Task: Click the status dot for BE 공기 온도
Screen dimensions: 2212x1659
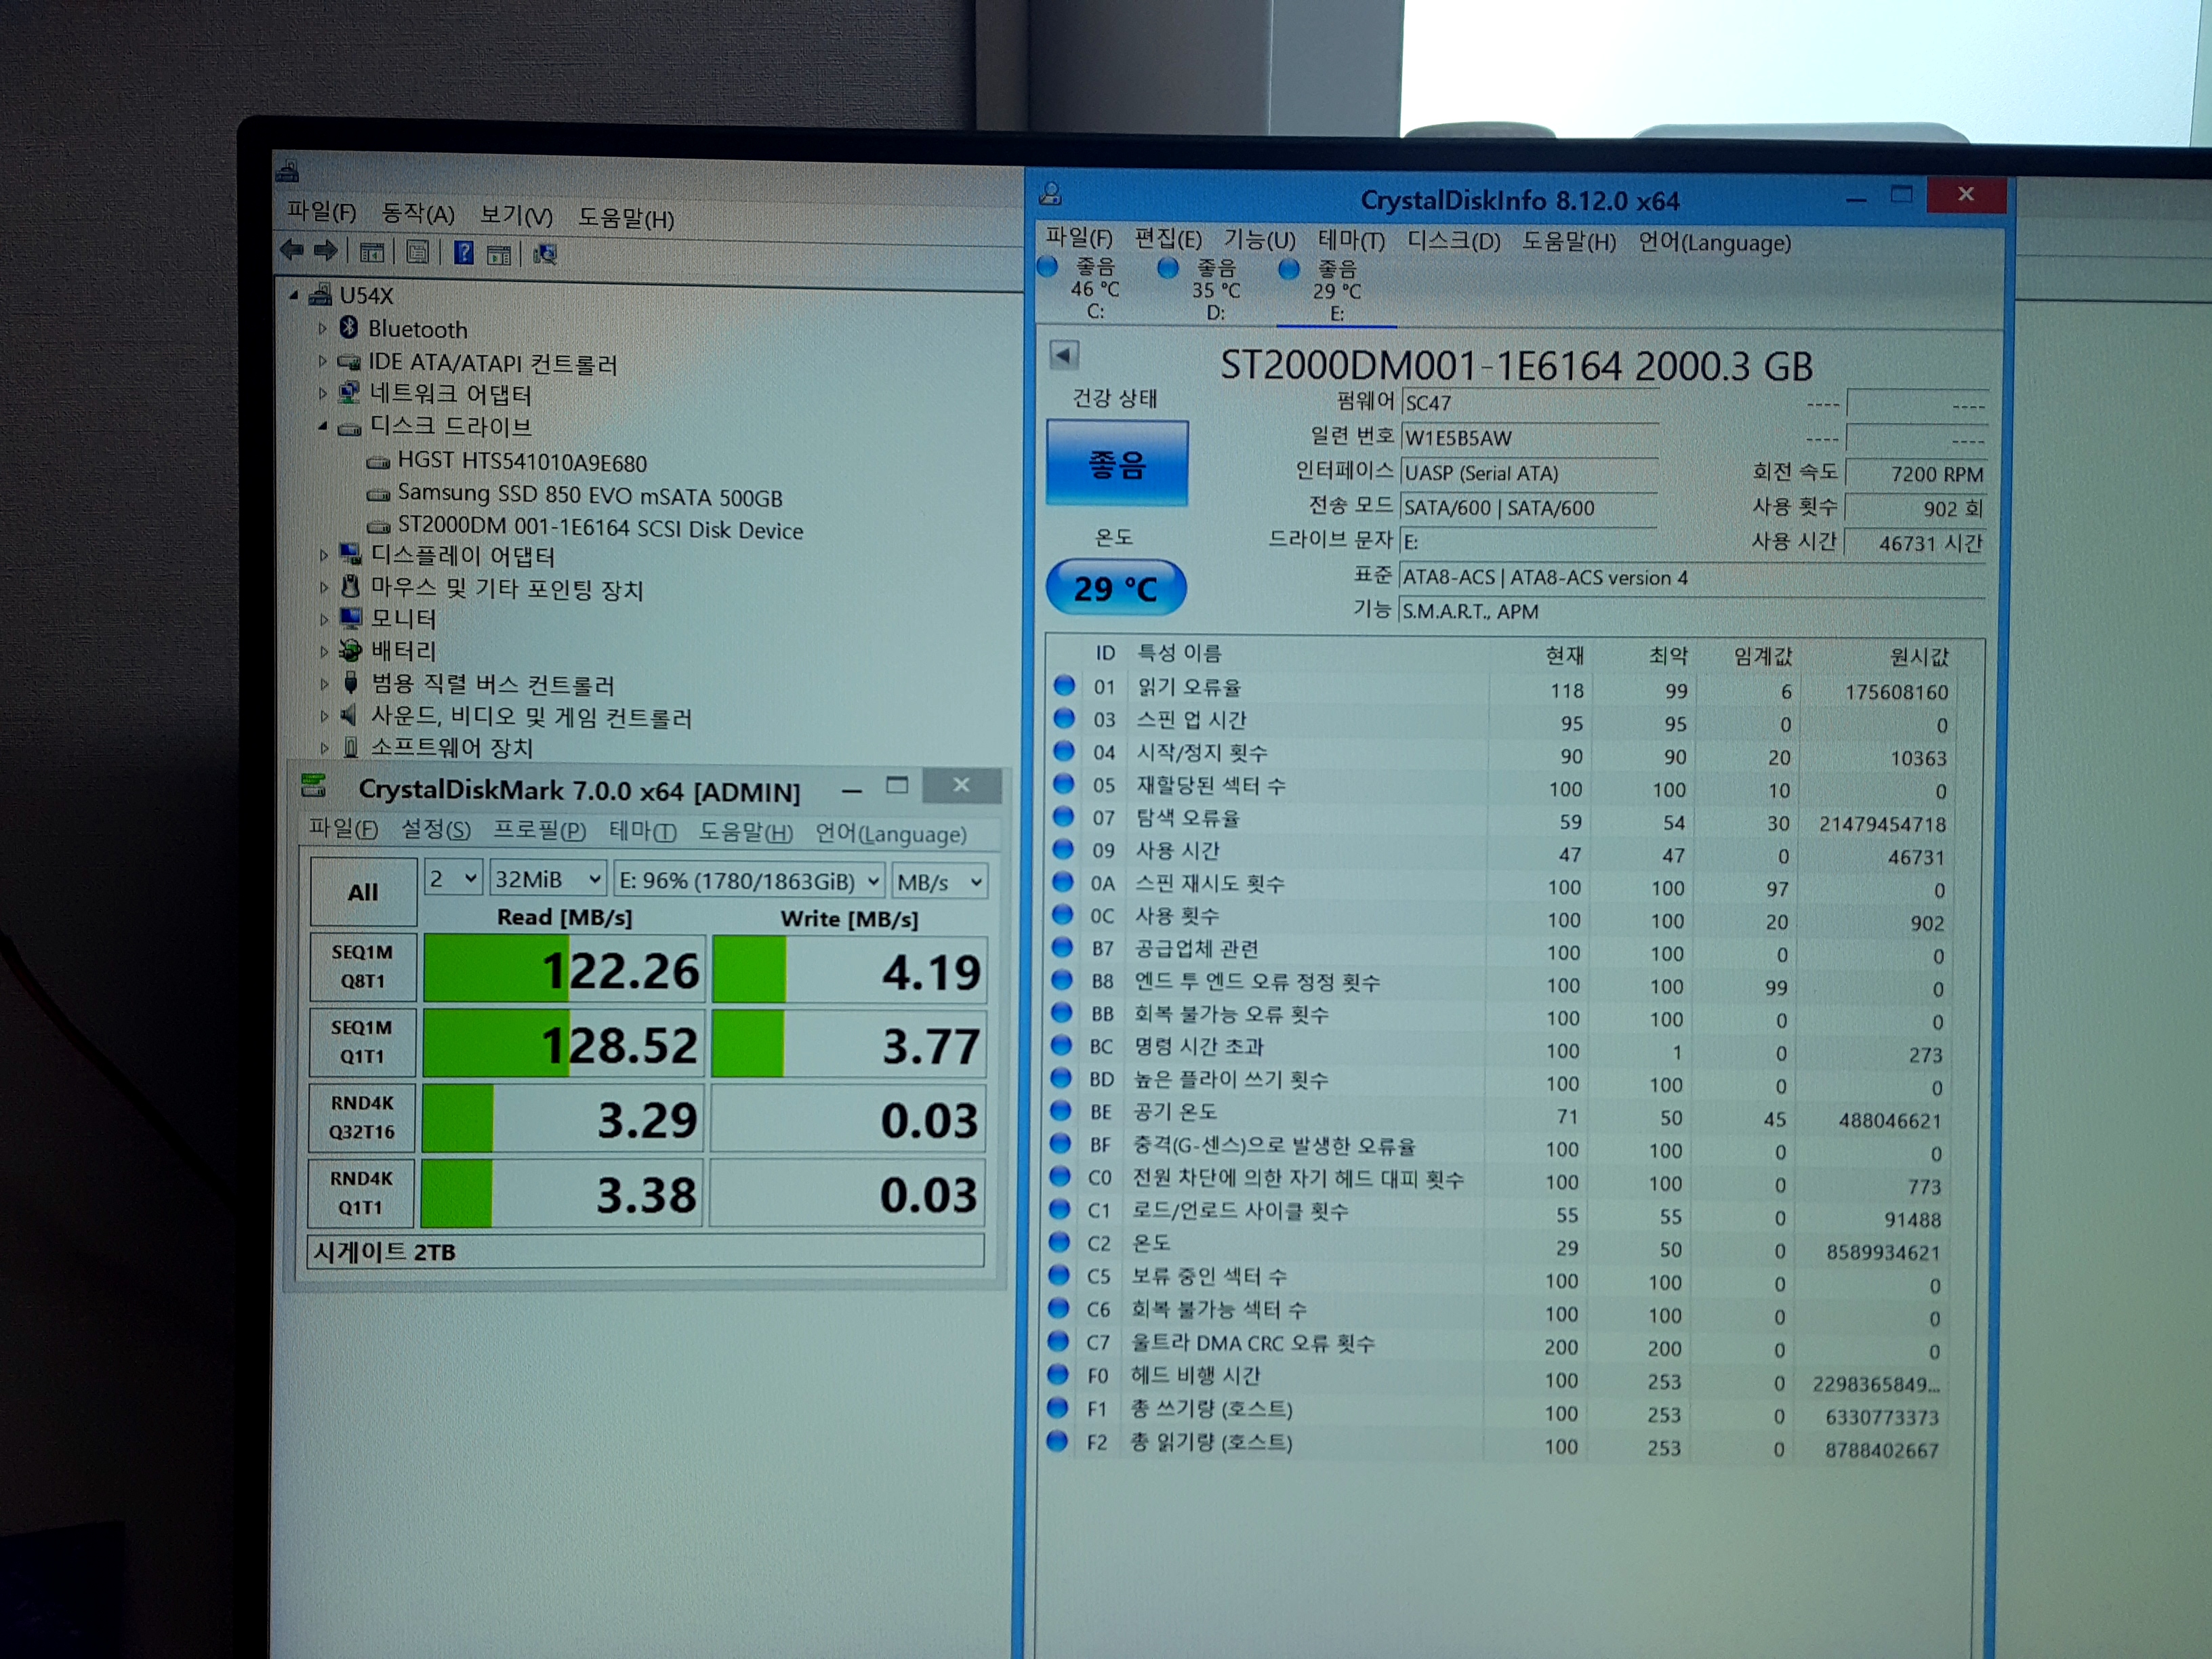Action: (1060, 1110)
